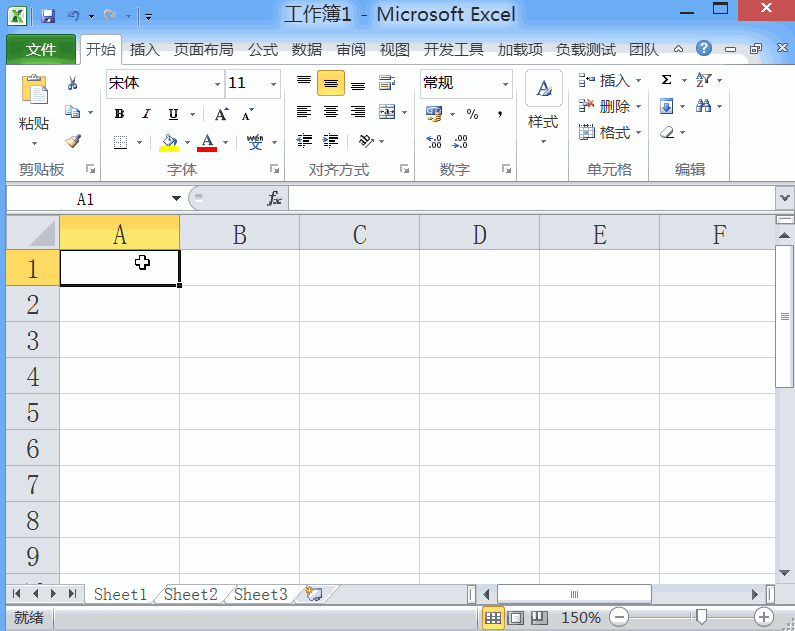Decrease font size with the small A icon
Viewport: 795px width, 631px height.
coord(247,115)
